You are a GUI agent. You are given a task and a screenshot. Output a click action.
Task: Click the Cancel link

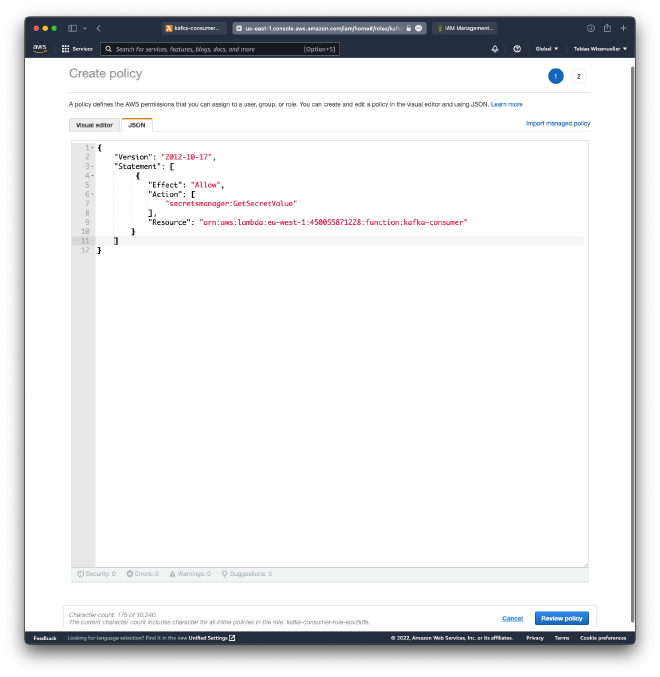click(x=512, y=618)
